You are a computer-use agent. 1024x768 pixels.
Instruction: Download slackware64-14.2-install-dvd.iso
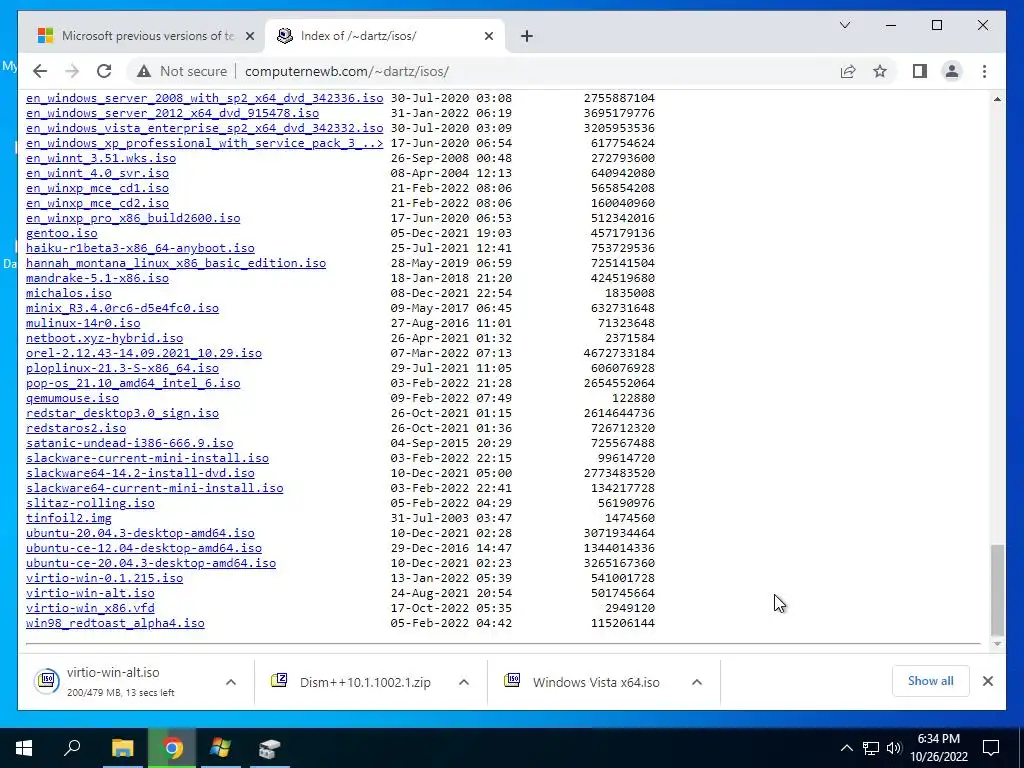pos(140,473)
